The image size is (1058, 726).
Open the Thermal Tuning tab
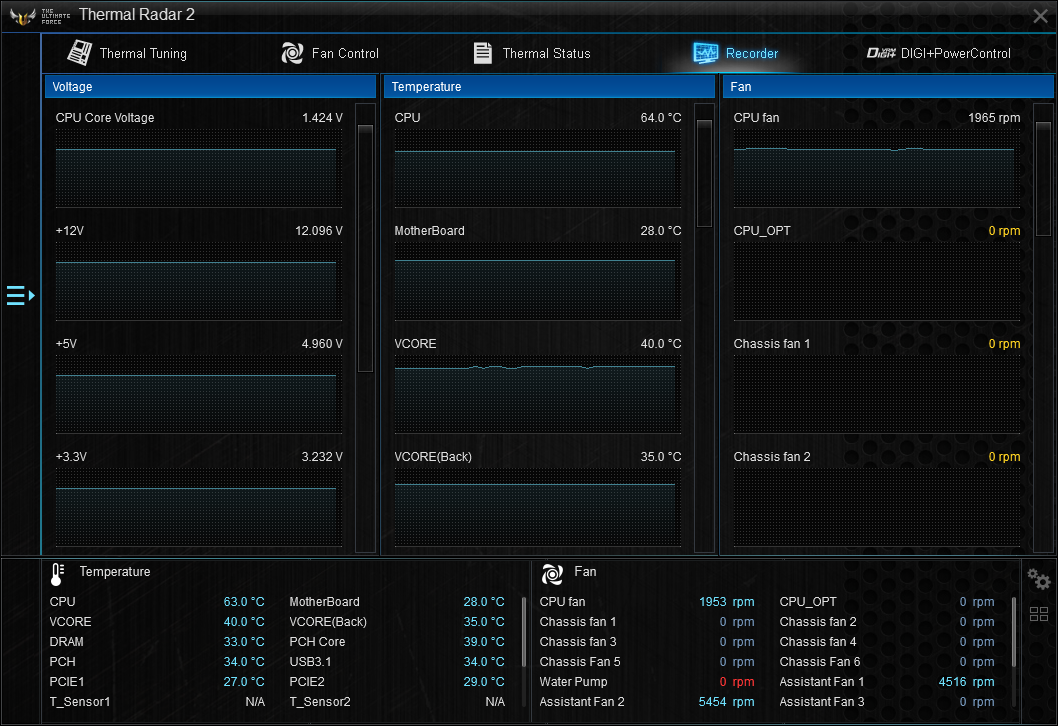pyautogui.click(x=127, y=53)
